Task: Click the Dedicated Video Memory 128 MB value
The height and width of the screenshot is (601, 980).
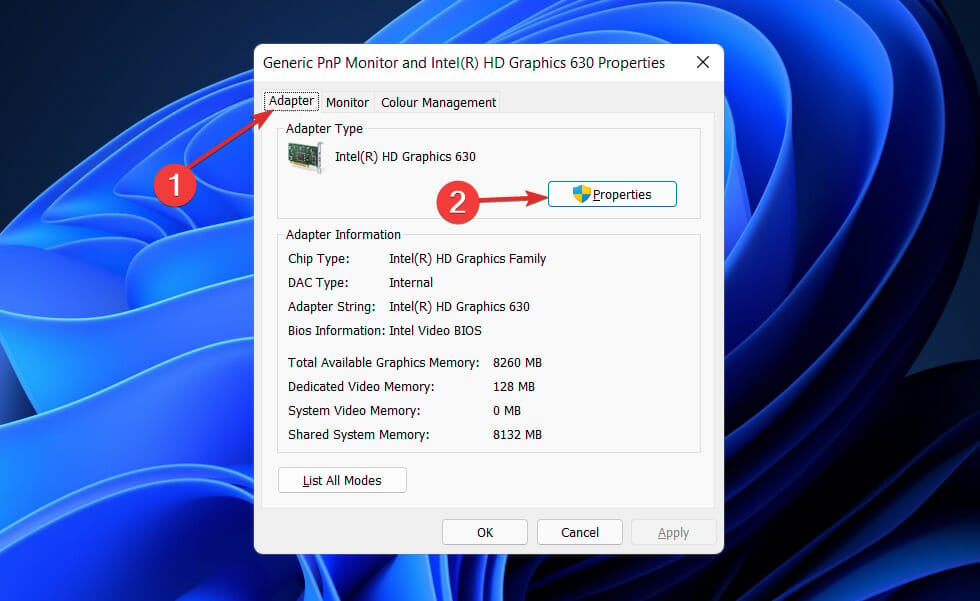Action: click(x=514, y=387)
